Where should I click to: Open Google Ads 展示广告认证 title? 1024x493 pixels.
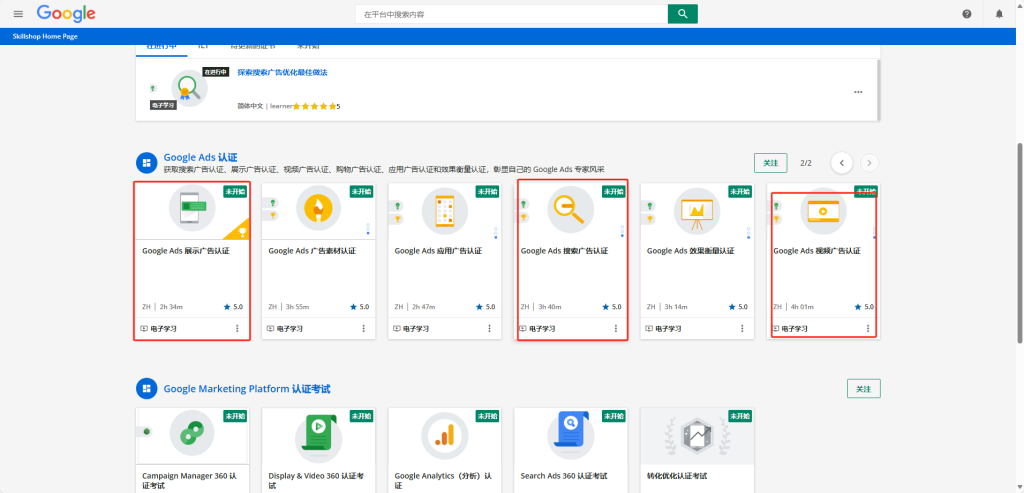(x=186, y=251)
